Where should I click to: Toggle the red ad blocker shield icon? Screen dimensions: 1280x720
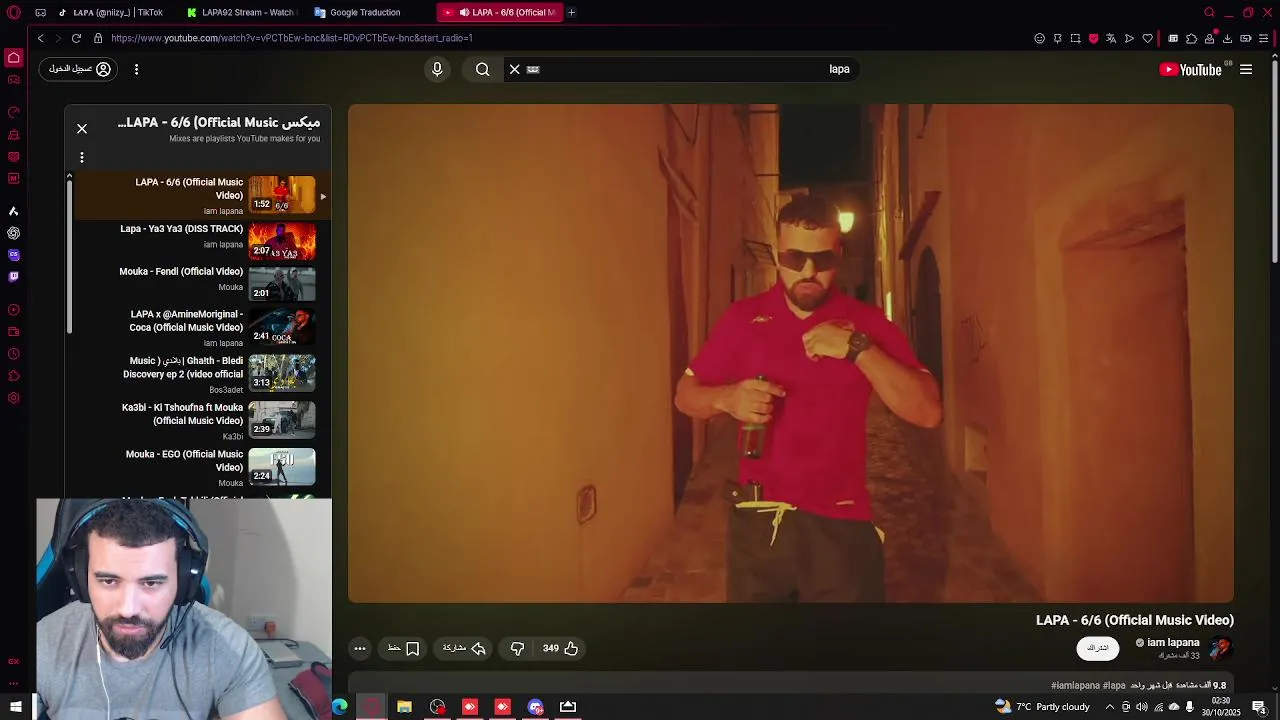pyautogui.click(x=1093, y=38)
